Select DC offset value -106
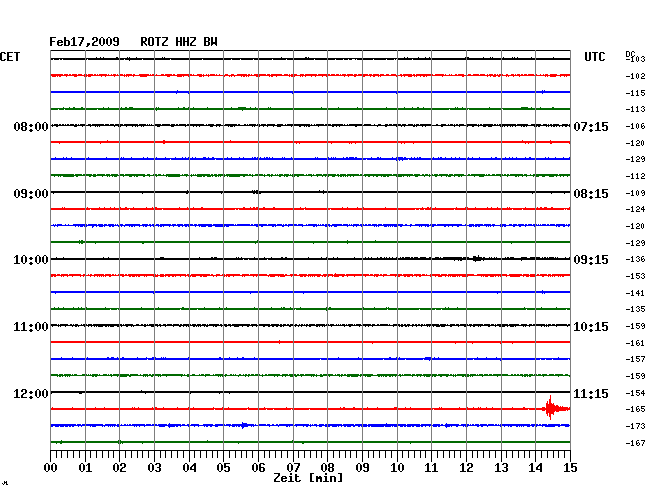This screenshot has width=650, height=494. pos(636,126)
